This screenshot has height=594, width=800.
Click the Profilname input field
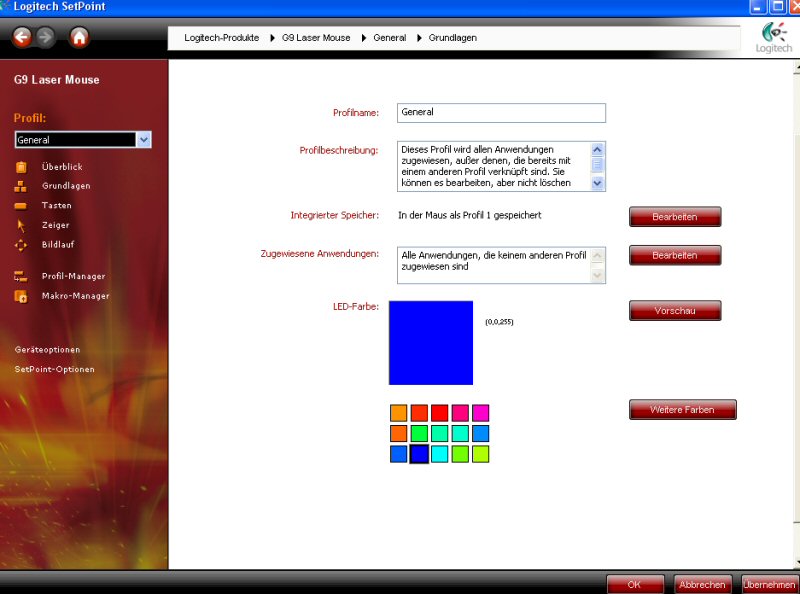[501, 113]
